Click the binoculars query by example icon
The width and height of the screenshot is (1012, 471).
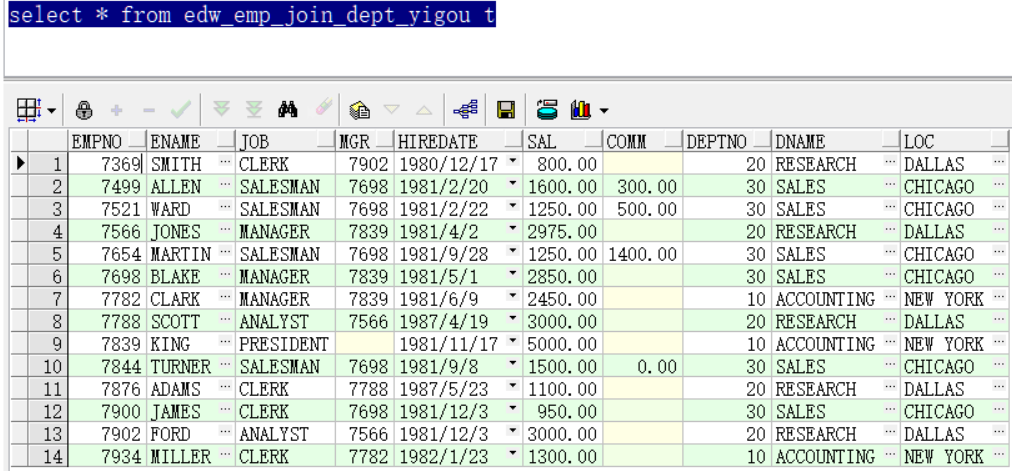288,110
